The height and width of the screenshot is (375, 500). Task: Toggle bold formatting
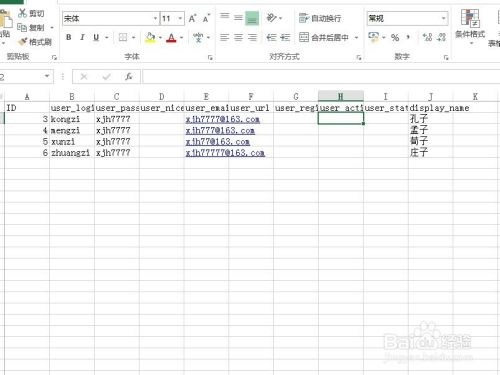pos(68,37)
